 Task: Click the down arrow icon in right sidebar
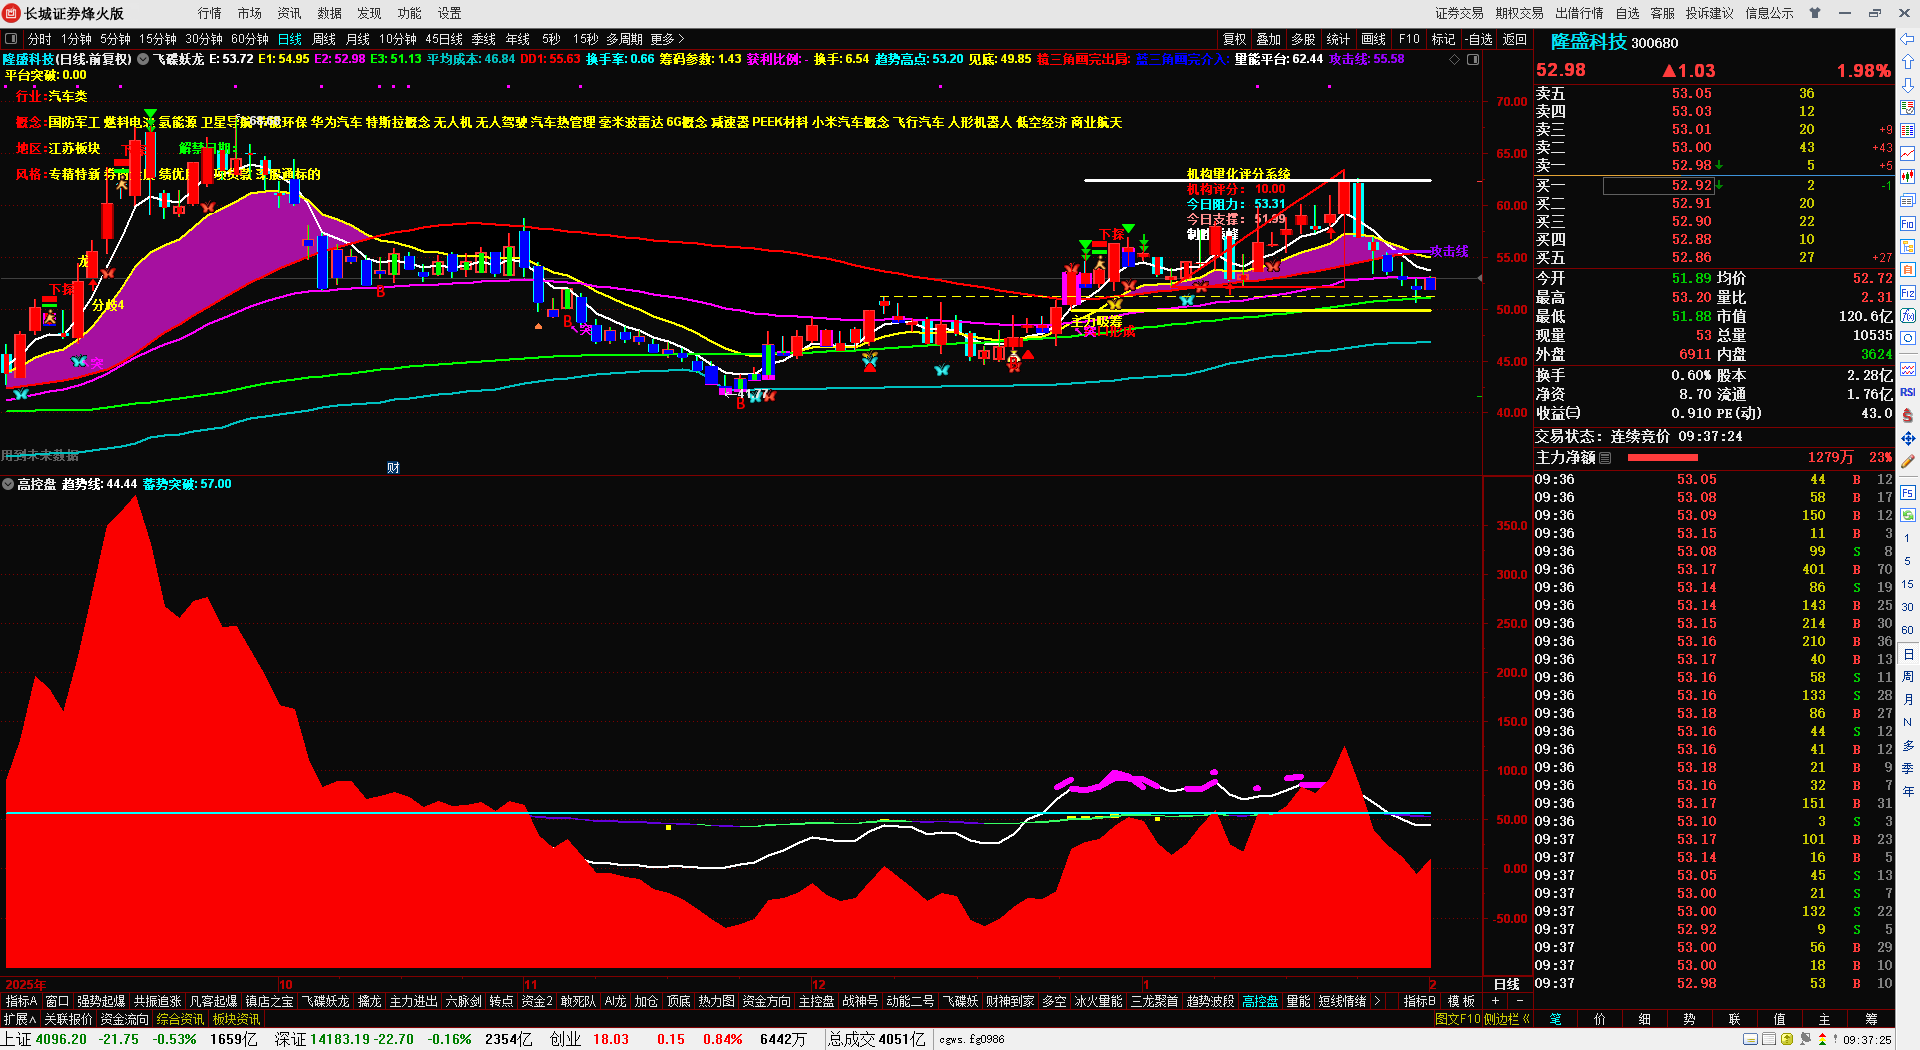coord(1908,85)
